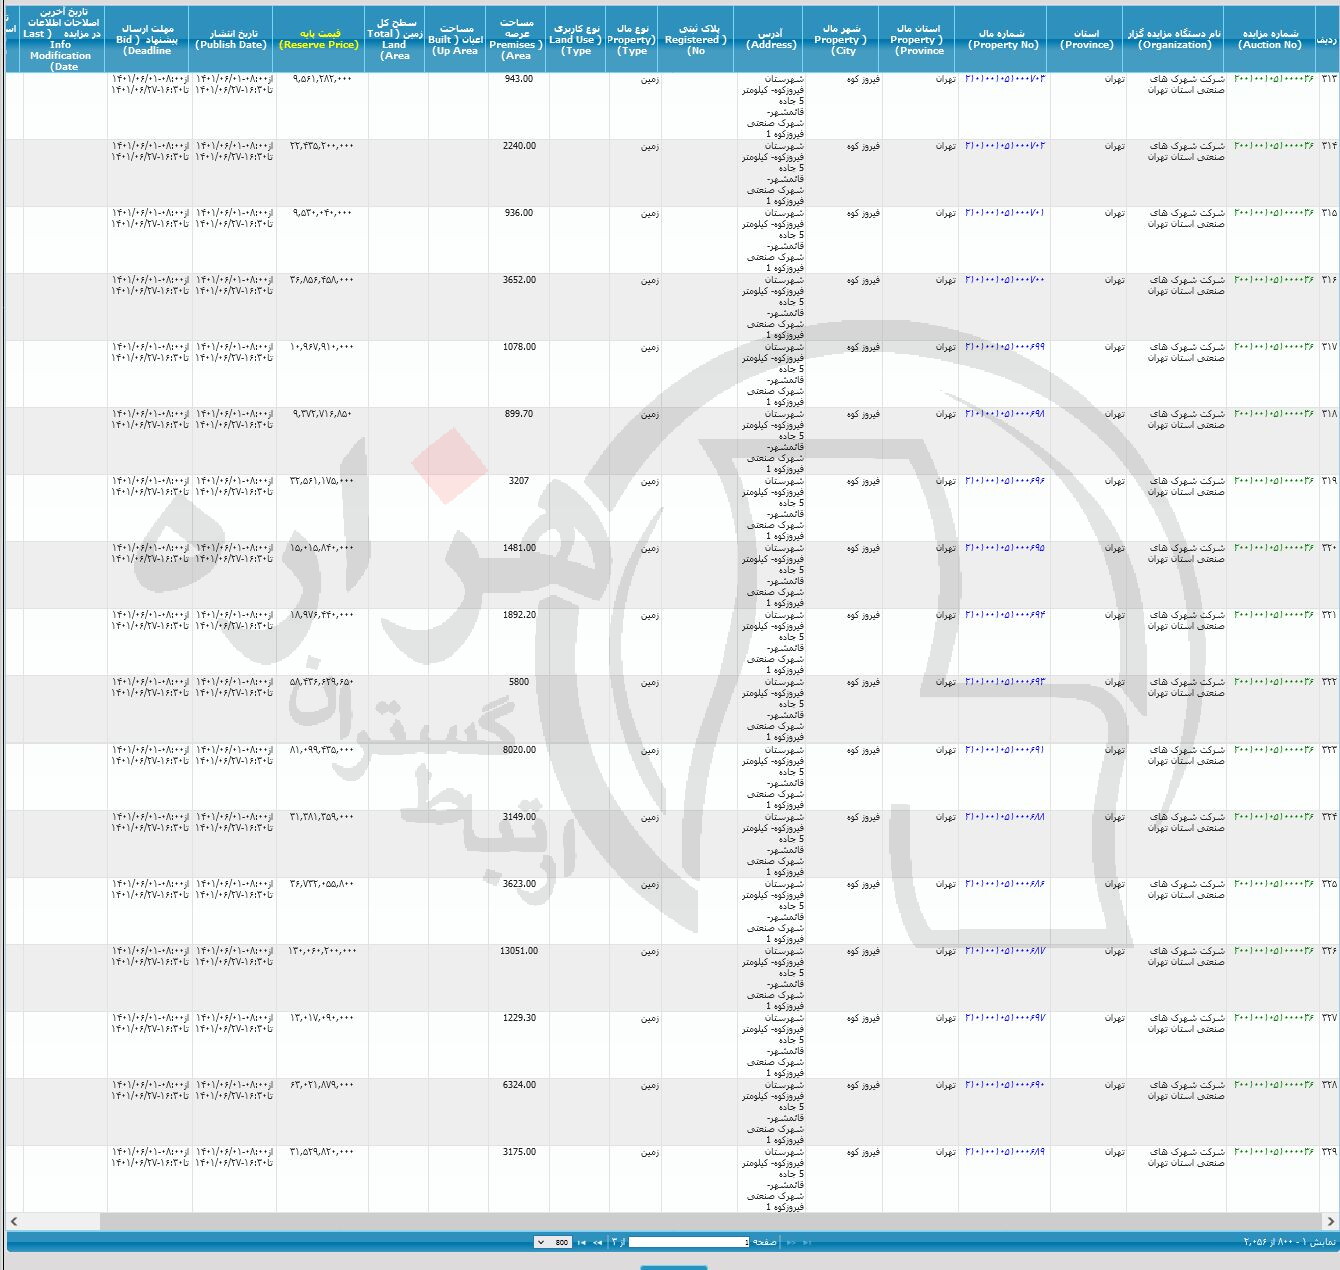The width and height of the screenshot is (1340, 1270).
Task: Select the premises area value 13051.00
Action: point(519,951)
